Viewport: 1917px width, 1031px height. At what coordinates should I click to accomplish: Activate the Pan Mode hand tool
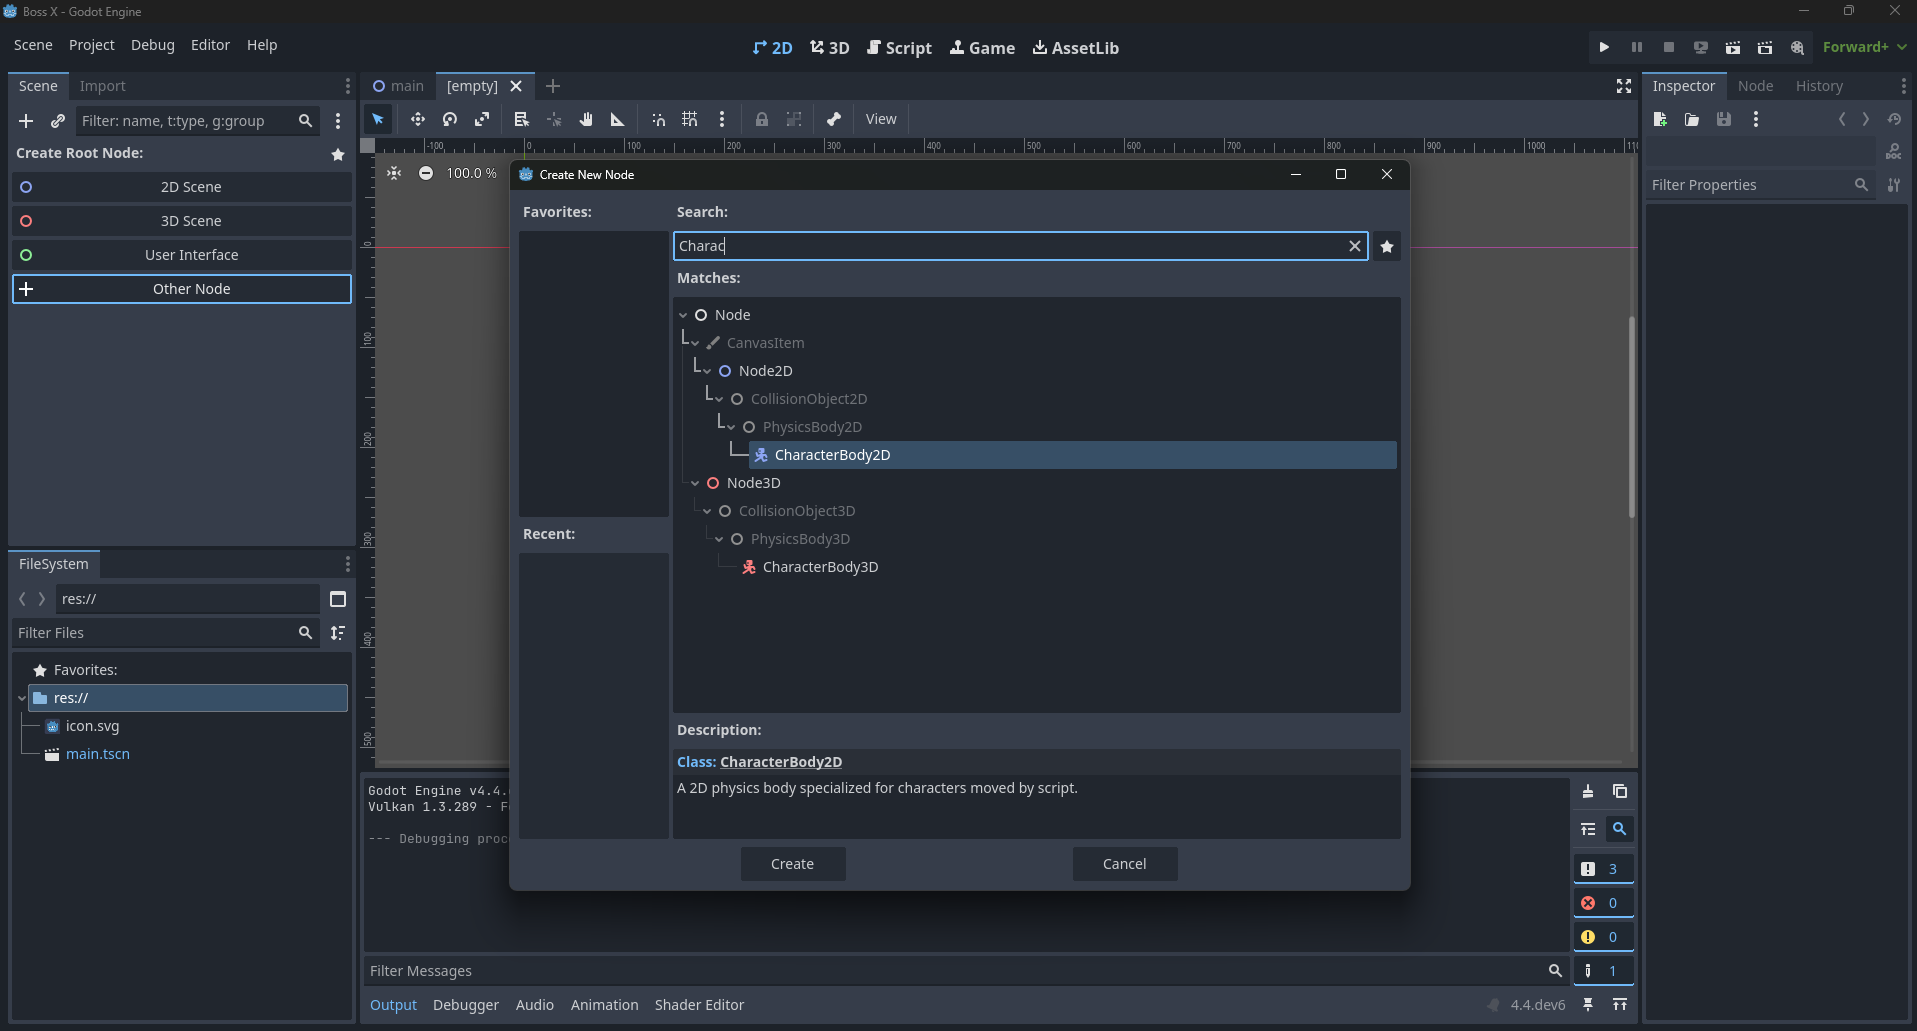pyautogui.click(x=586, y=119)
